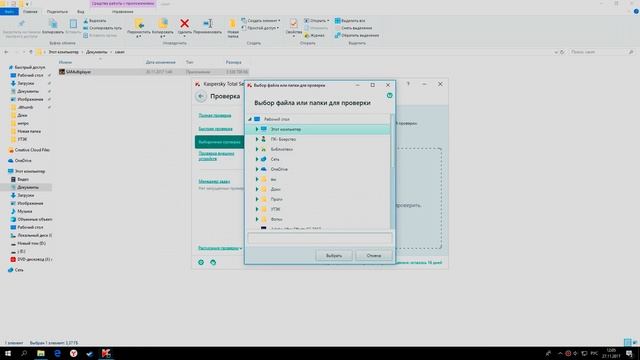Viewport: 640px width, 360px height.
Task: Expand the Этот компьютер node in the tree
Action: point(257,129)
